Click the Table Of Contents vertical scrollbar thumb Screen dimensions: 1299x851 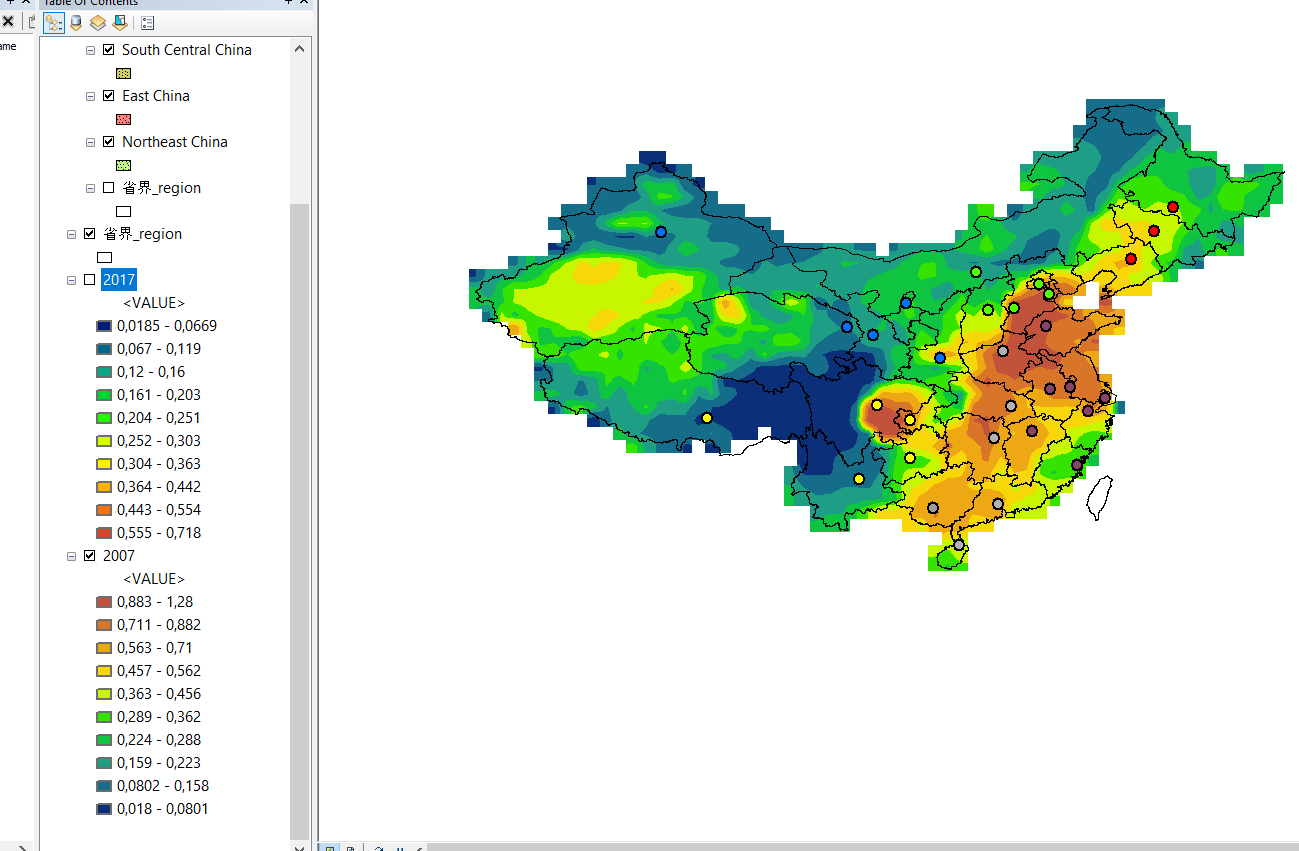coord(300,520)
